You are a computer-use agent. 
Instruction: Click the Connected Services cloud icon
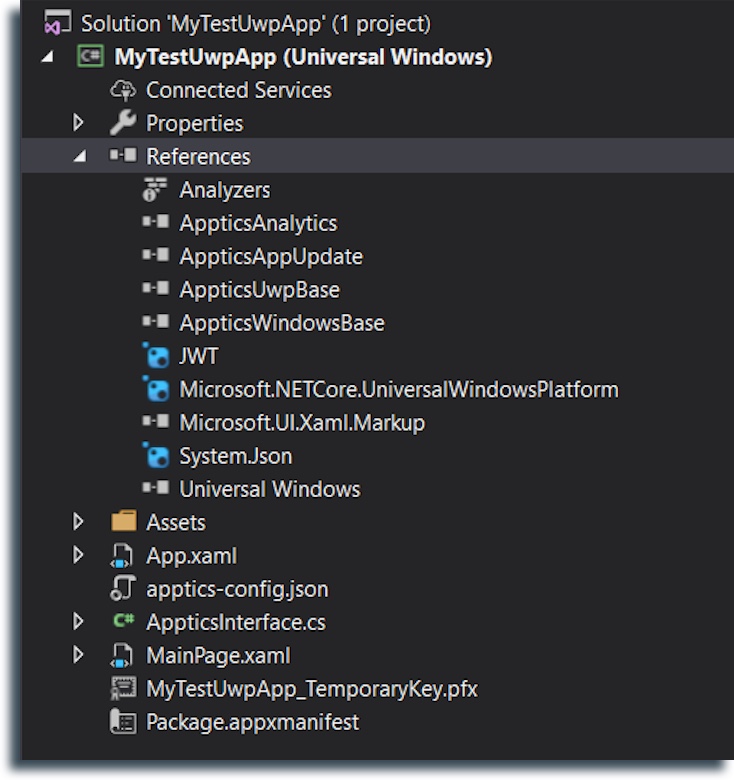[123, 90]
